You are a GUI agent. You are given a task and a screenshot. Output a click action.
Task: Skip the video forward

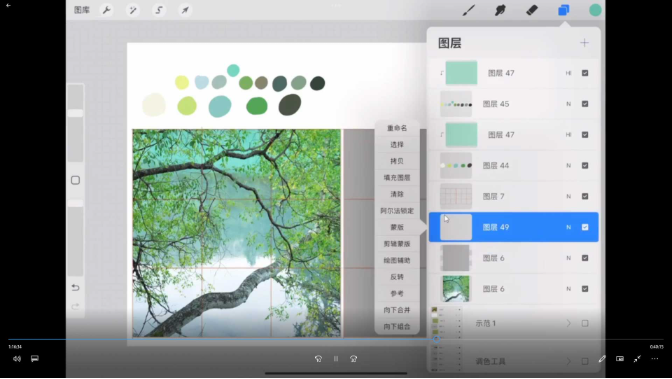(x=353, y=359)
